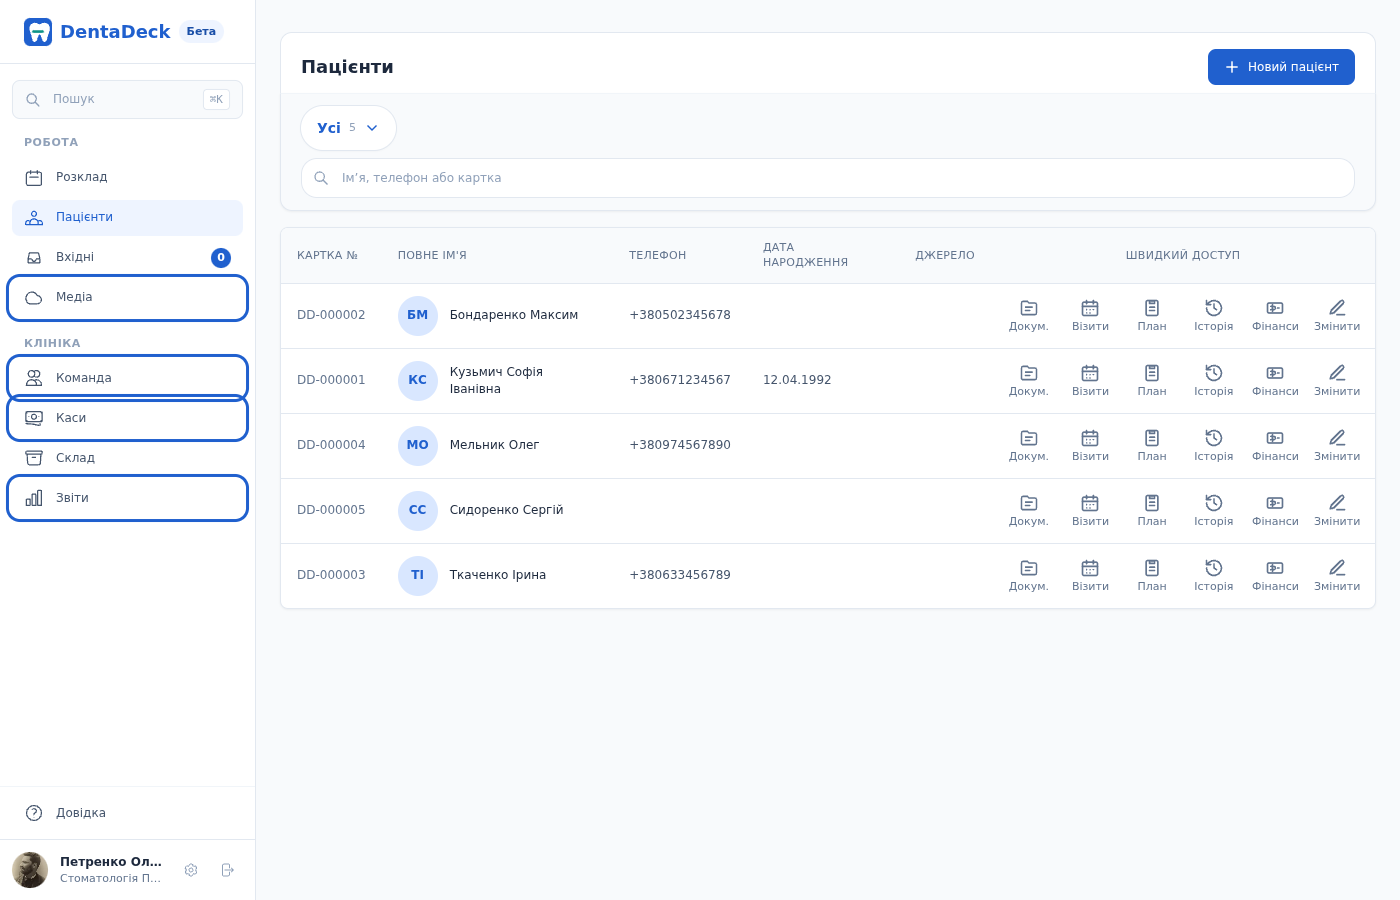View history for Мельник Олег
This screenshot has width=1400, height=900.
[x=1213, y=446]
